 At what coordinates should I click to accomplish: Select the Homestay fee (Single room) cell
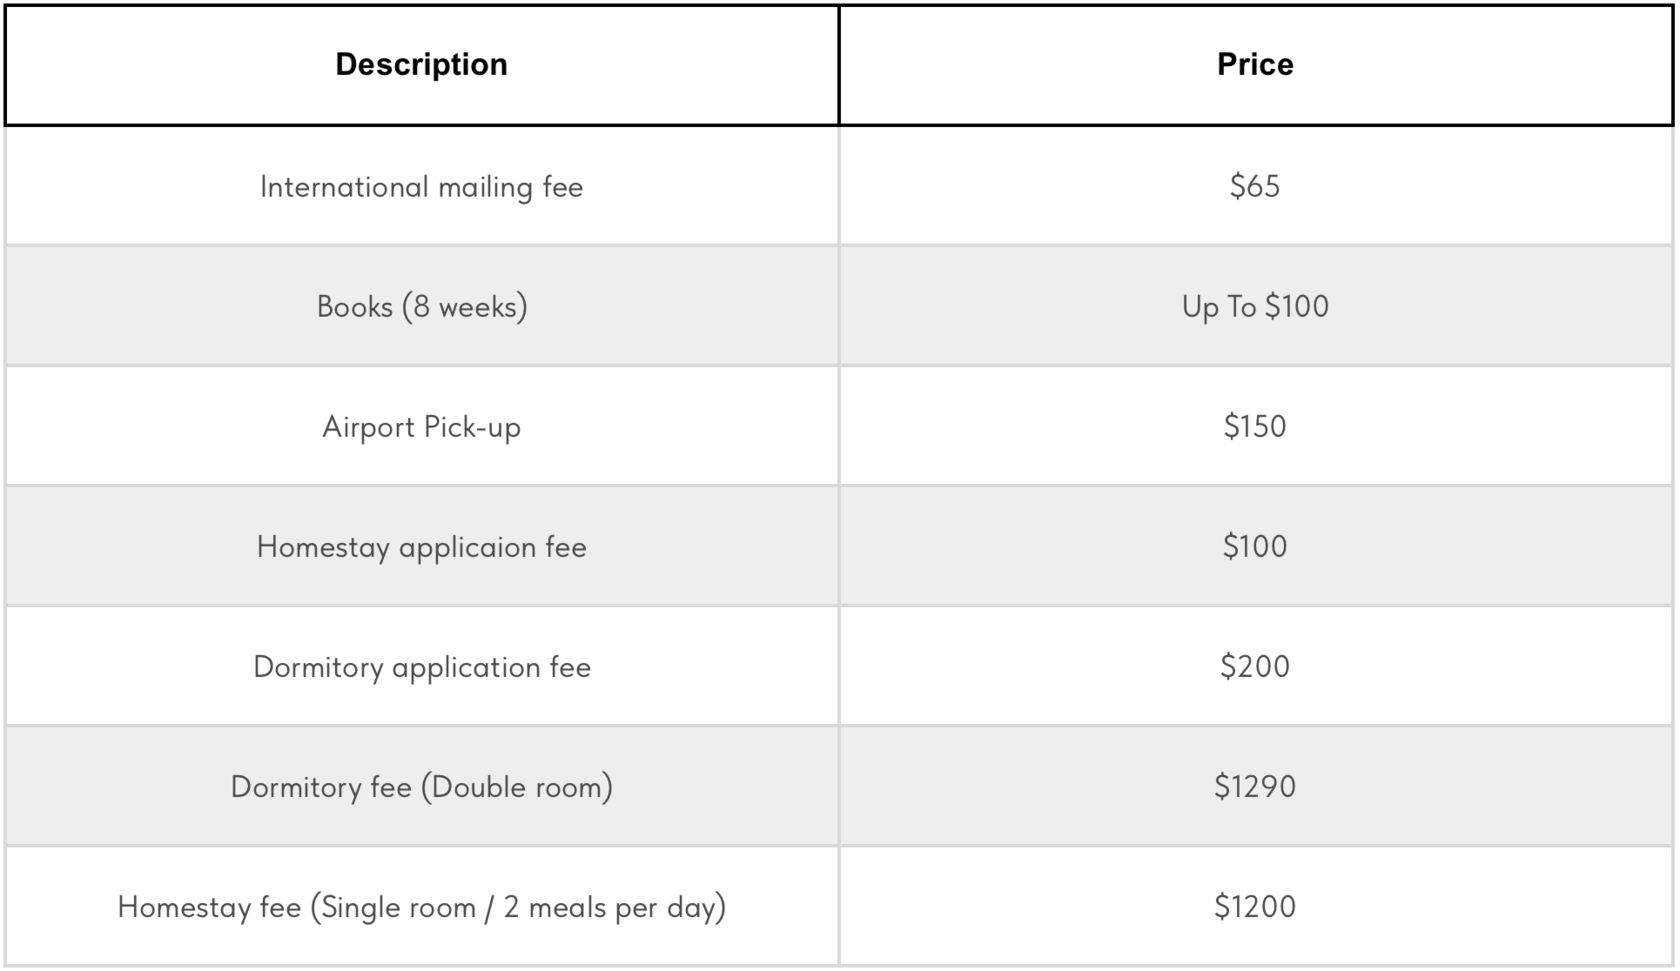(421, 907)
